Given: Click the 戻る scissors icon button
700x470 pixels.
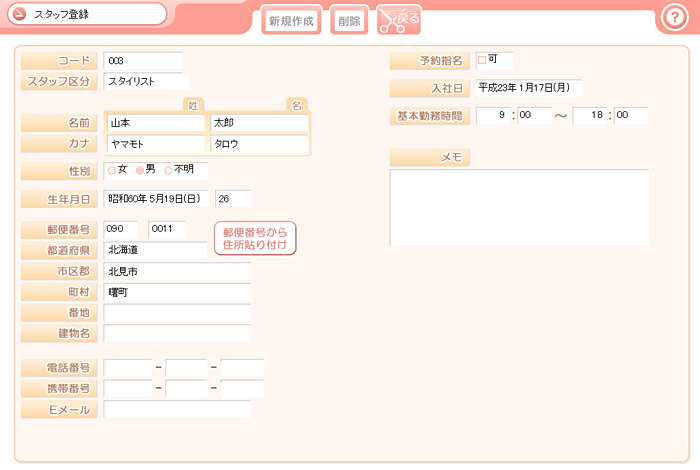Looking at the screenshot, I should [398, 19].
